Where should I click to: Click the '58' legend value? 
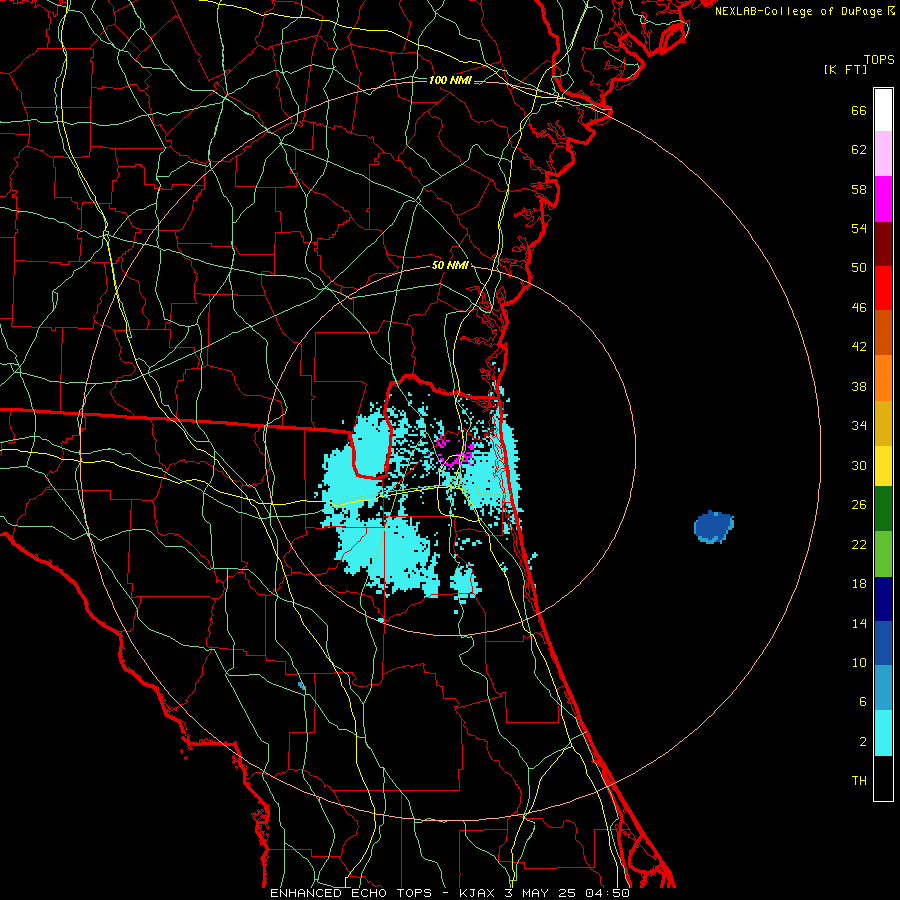pos(859,189)
